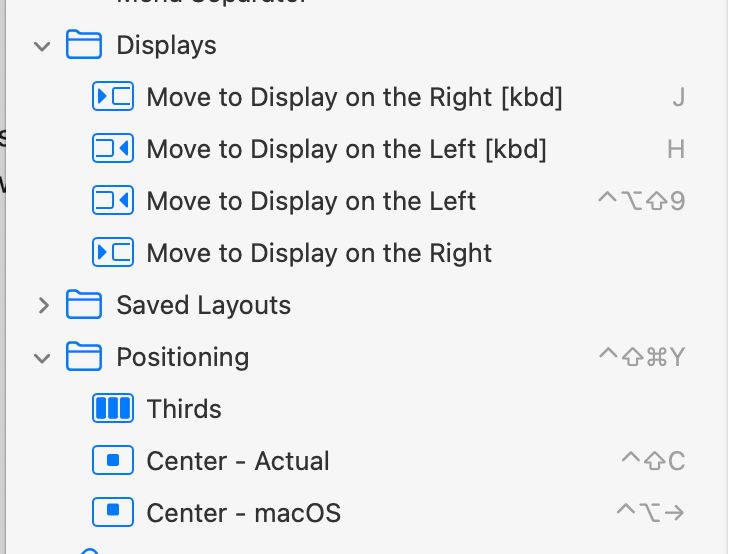Select Center - macOS text label
Screen dimensions: 730x554
point(243,513)
